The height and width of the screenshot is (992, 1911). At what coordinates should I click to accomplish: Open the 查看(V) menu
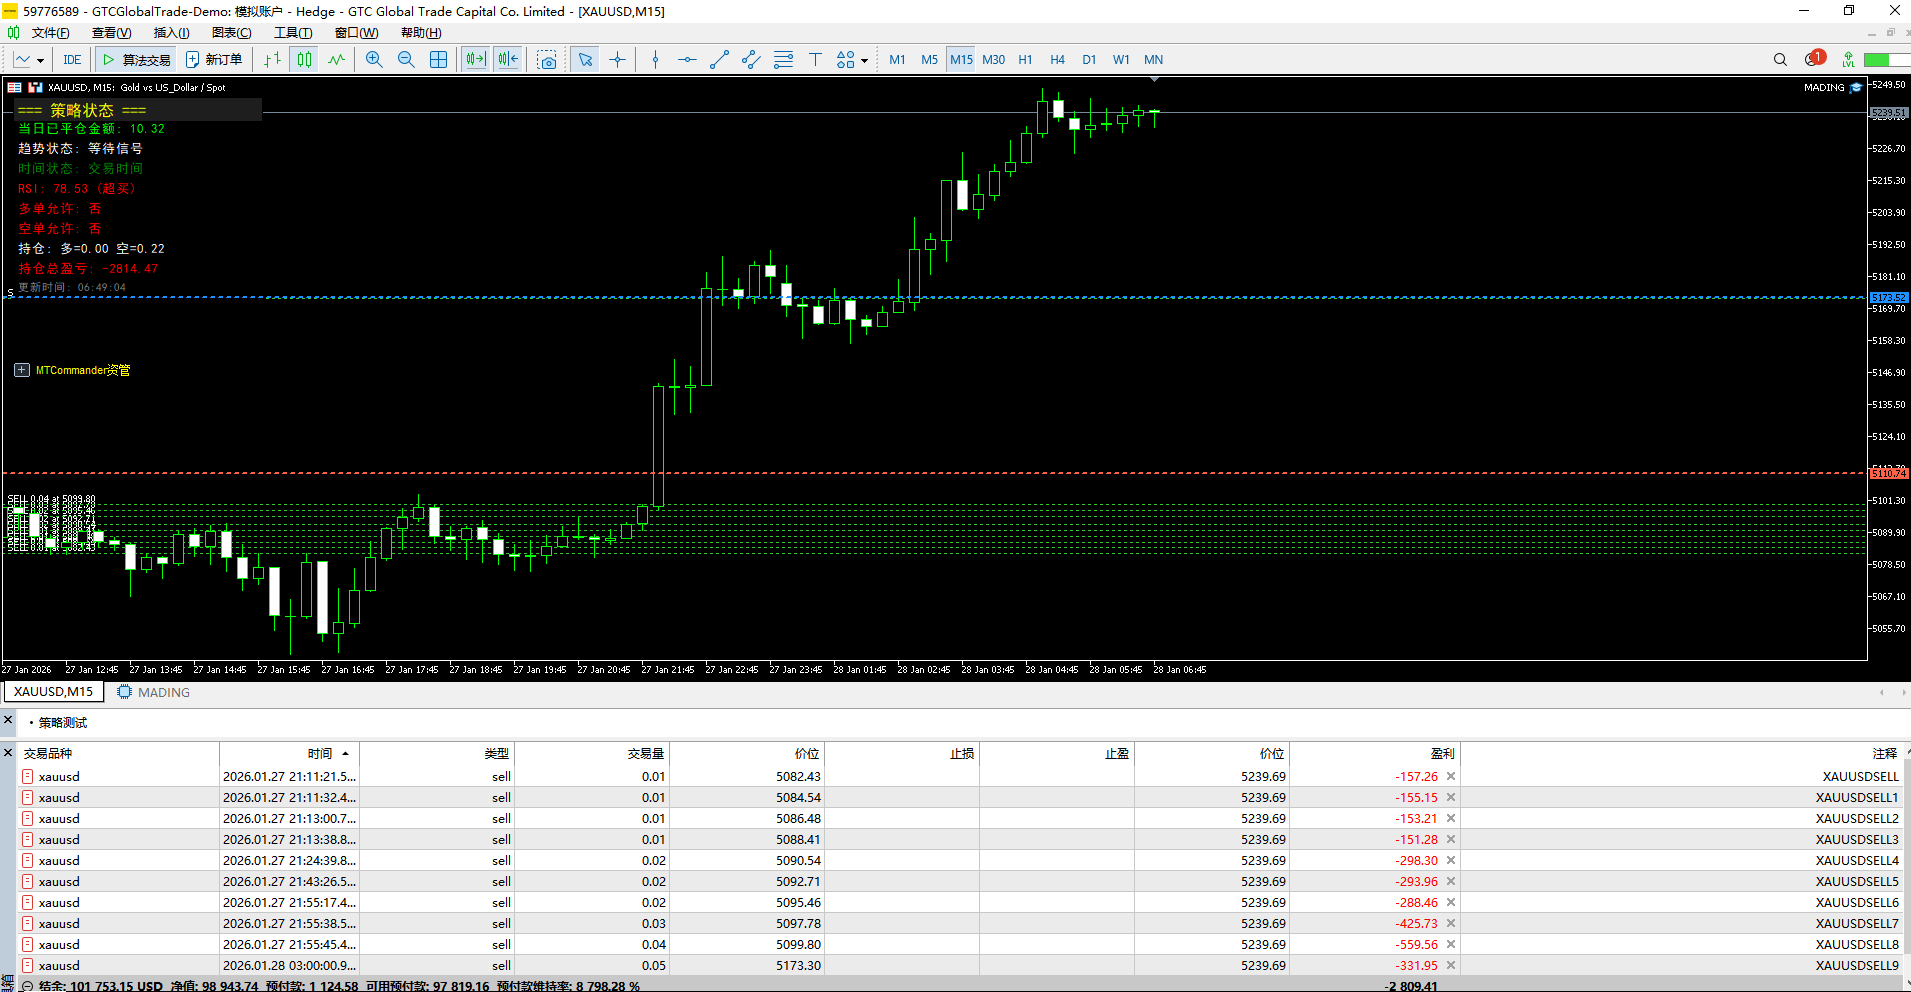tap(111, 33)
